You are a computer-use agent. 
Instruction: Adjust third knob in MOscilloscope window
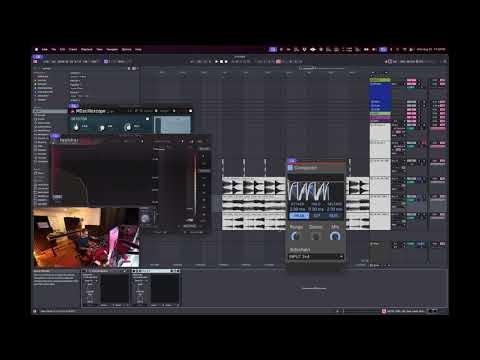point(128,127)
